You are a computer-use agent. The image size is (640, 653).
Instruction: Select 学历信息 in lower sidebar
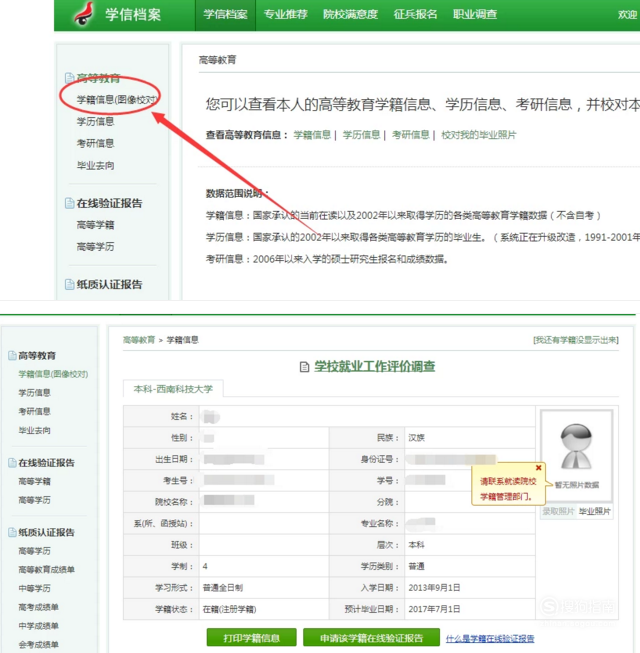[34, 393]
